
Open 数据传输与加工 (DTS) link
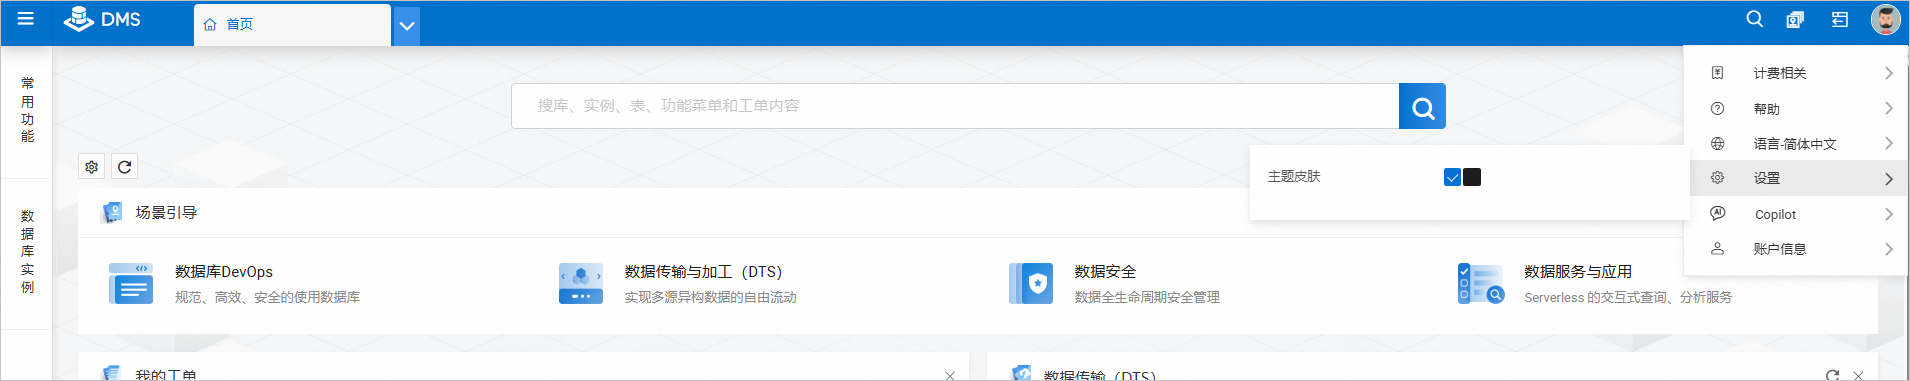pyautogui.click(x=703, y=272)
